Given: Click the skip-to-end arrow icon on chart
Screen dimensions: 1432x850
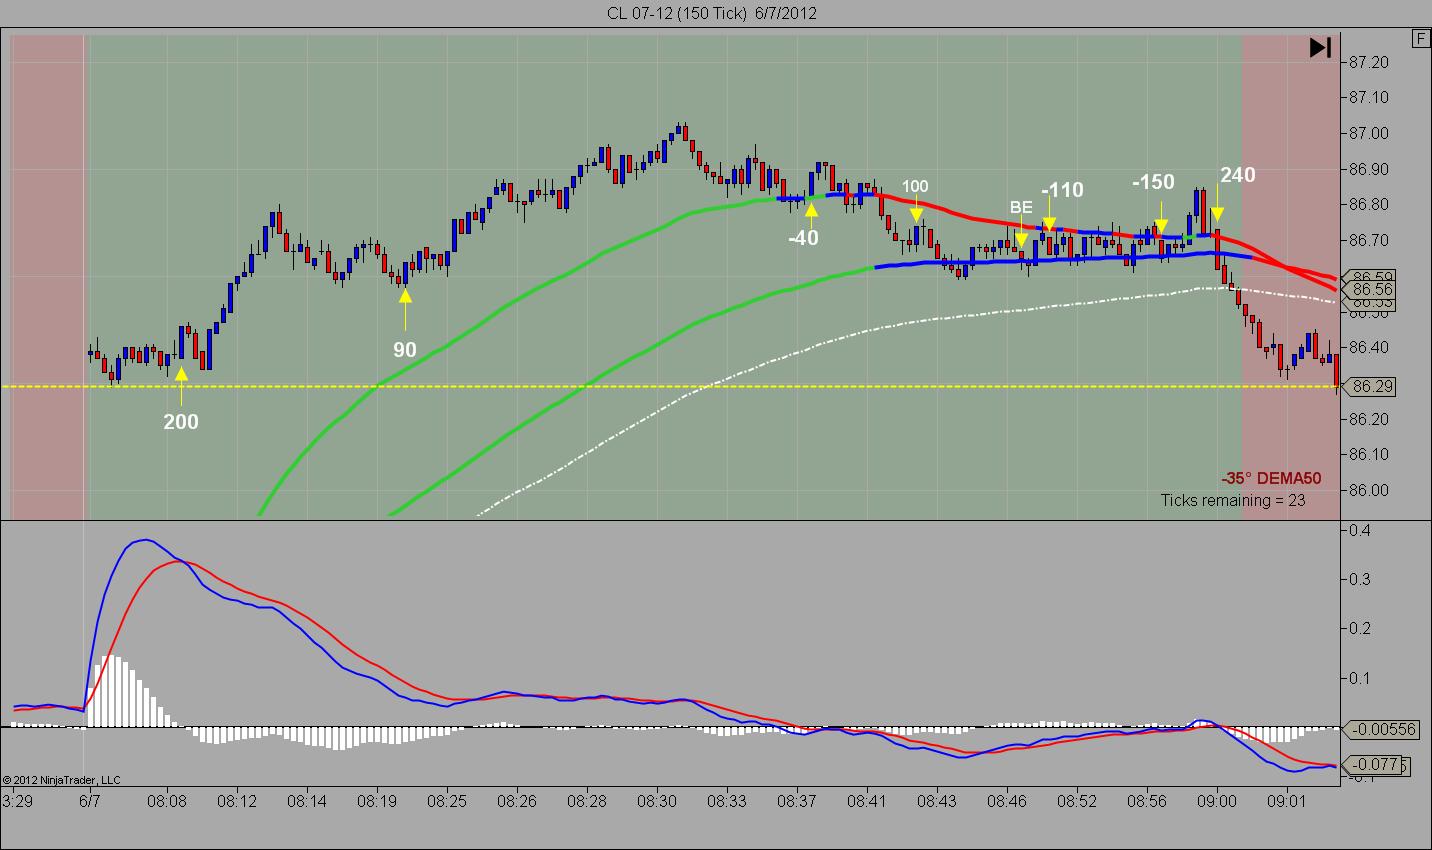Looking at the screenshot, I should coord(1320,48).
